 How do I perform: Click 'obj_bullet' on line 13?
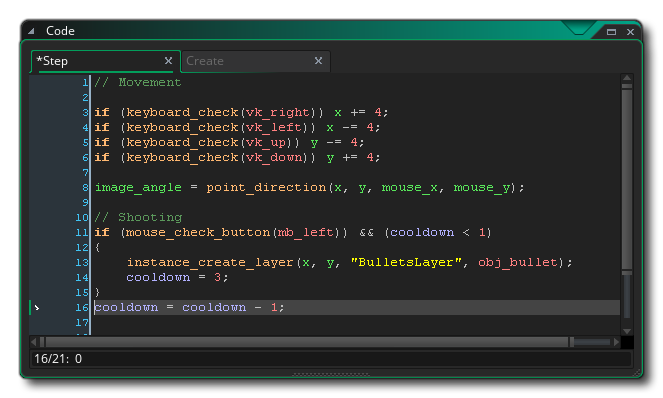pyautogui.click(x=518, y=263)
